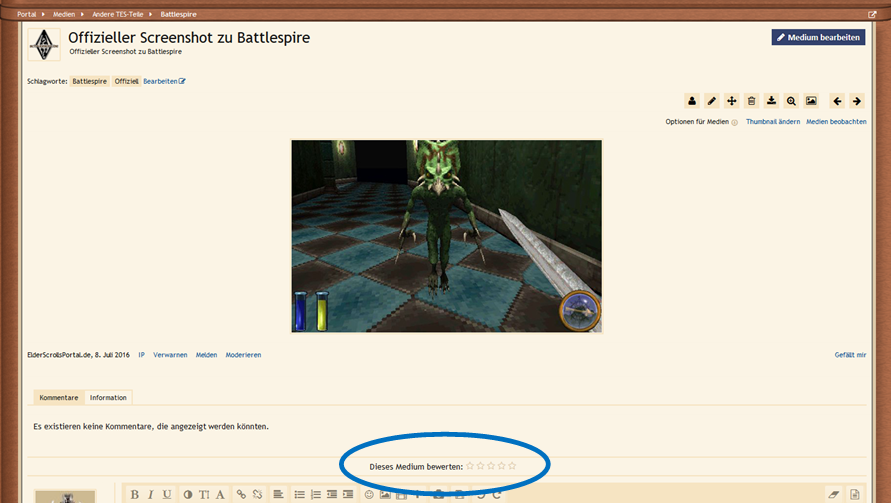
Task: Click insert image icon in editor
Action: [385, 494]
